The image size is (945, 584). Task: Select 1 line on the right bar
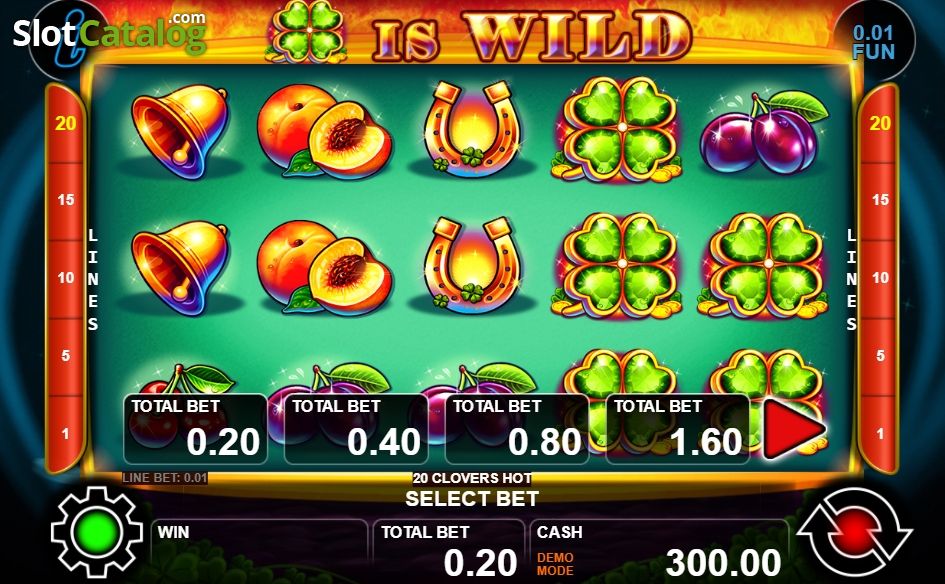pos(880,433)
